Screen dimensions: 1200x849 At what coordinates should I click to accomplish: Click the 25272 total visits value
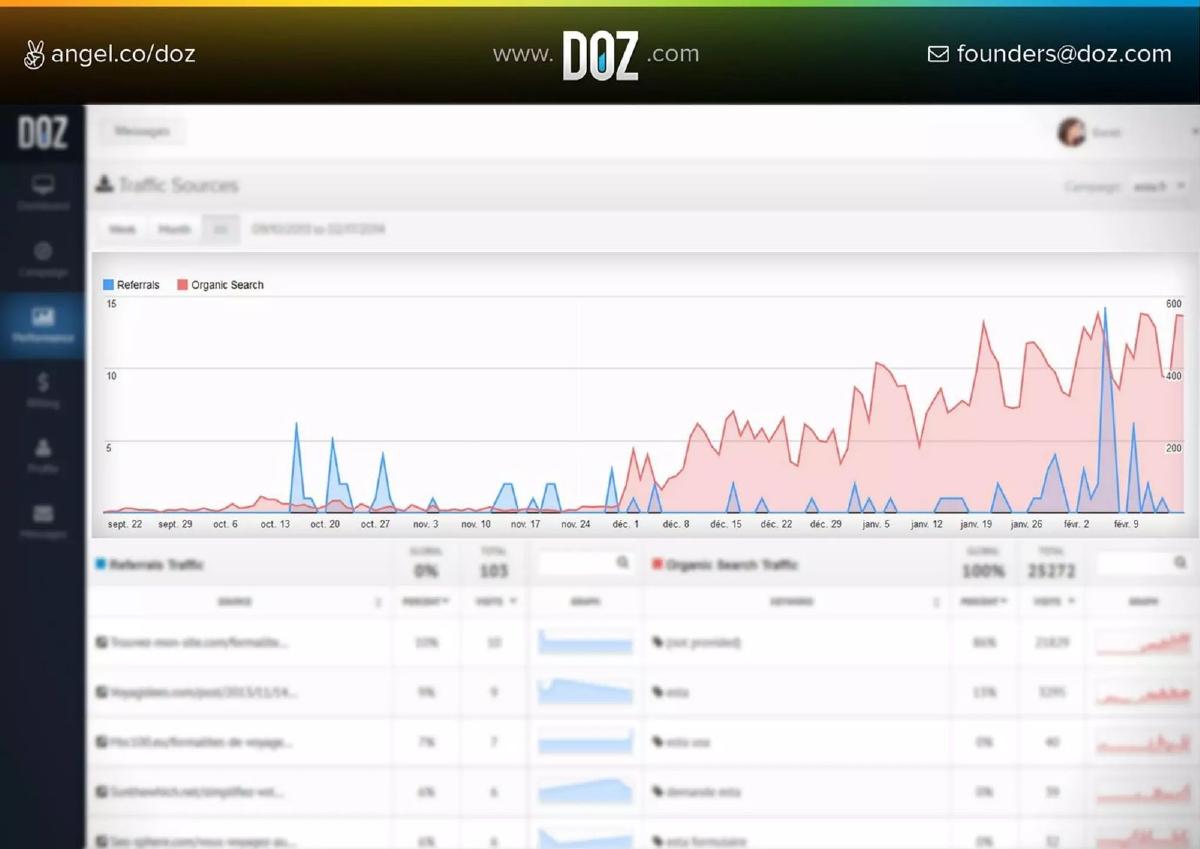click(x=1051, y=571)
